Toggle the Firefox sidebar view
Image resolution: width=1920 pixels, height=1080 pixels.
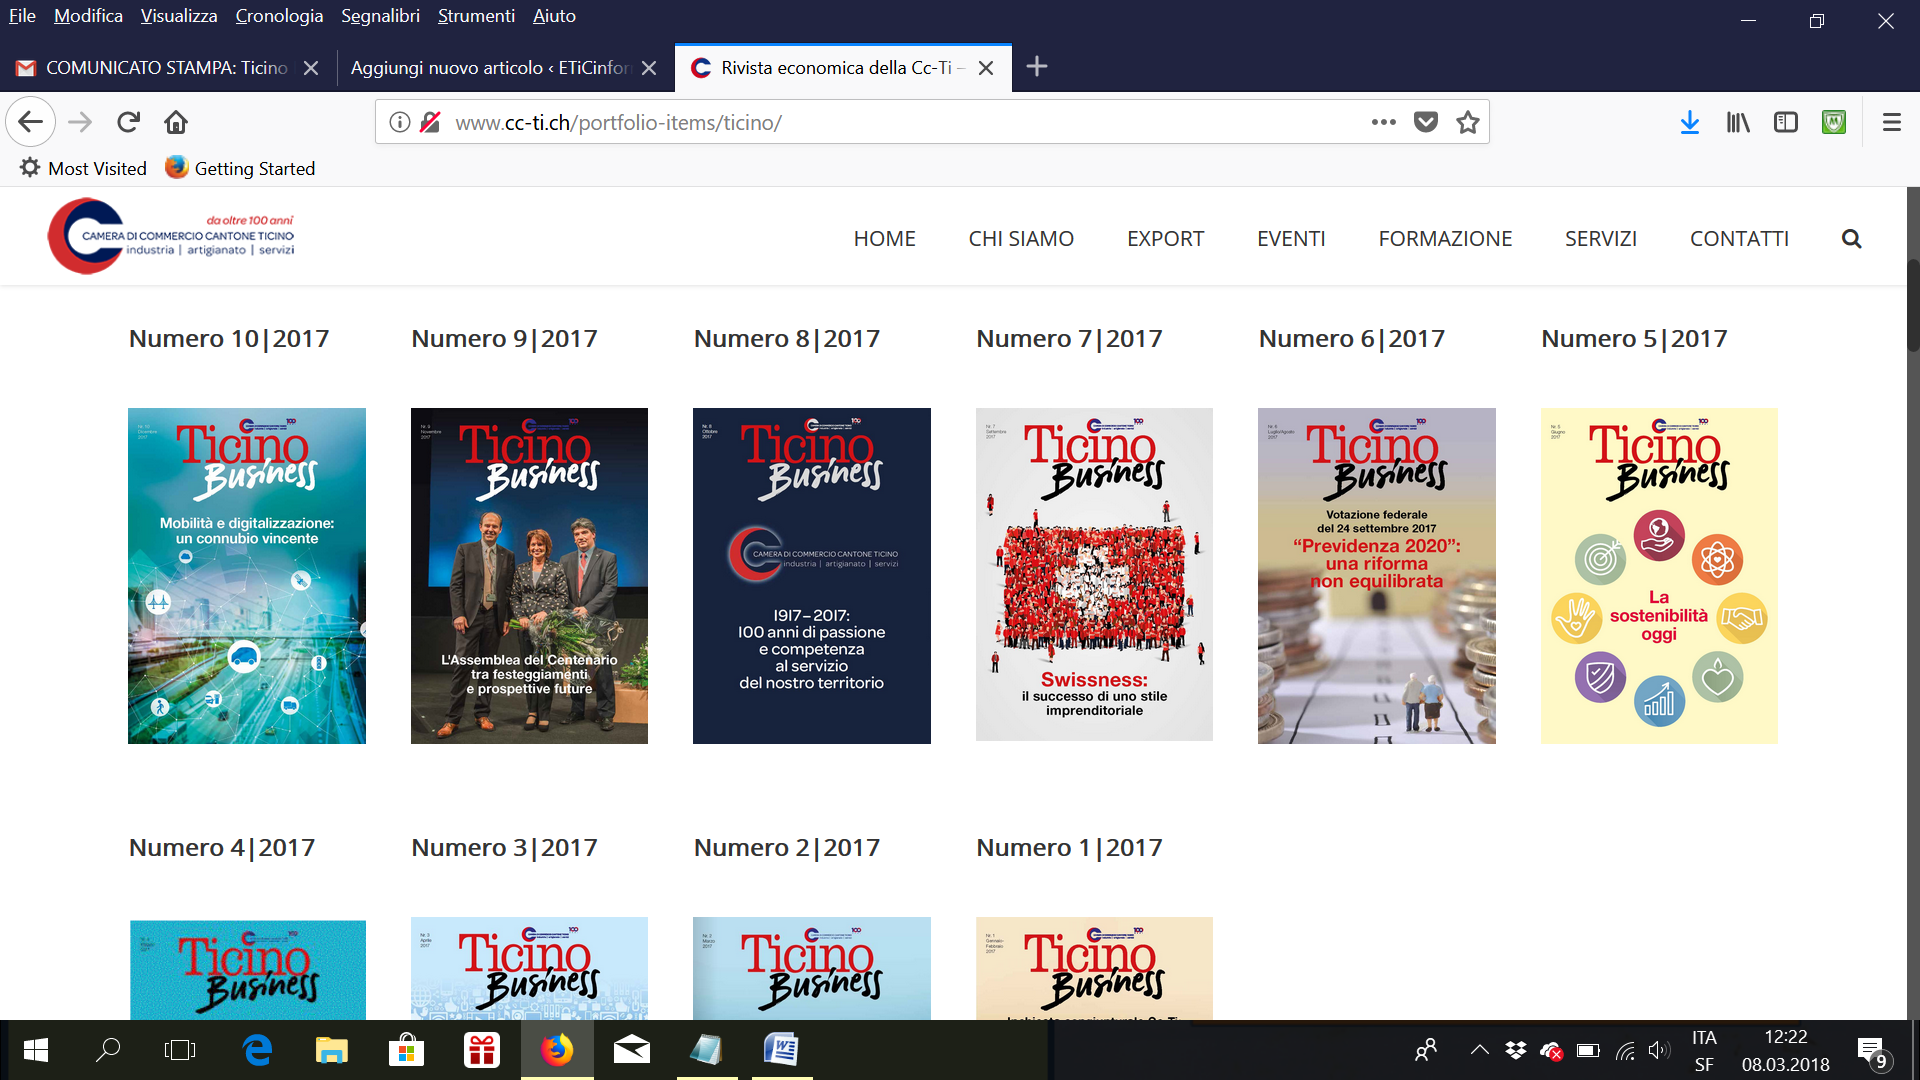pyautogui.click(x=1786, y=122)
